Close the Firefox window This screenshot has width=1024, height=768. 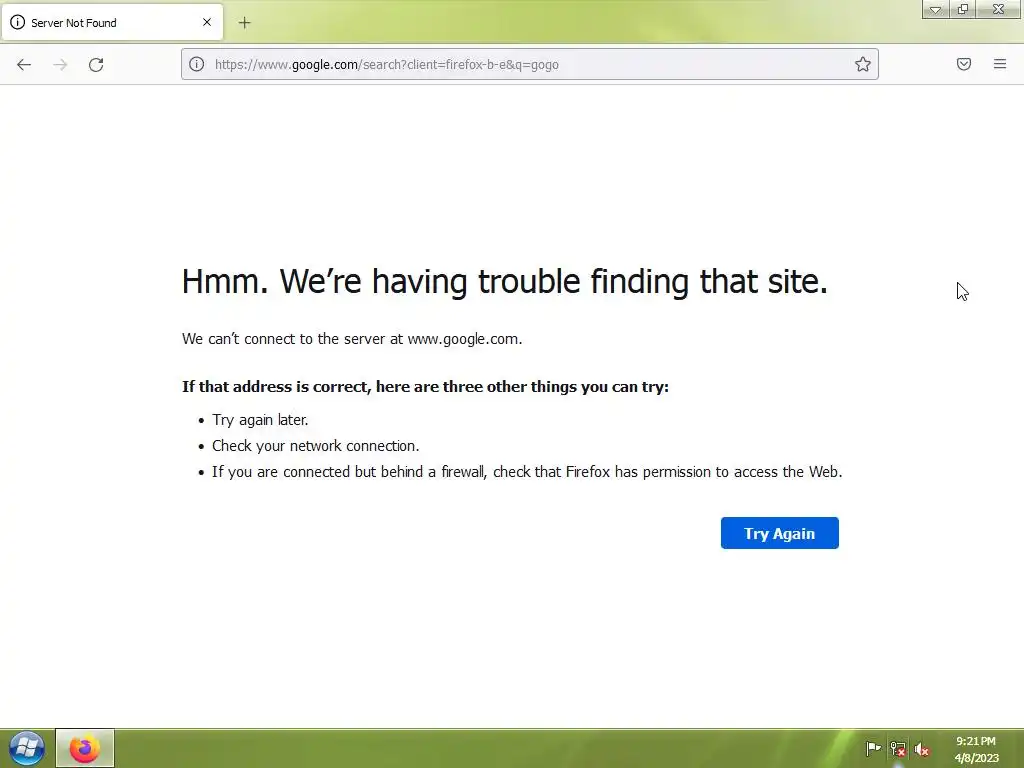998,9
